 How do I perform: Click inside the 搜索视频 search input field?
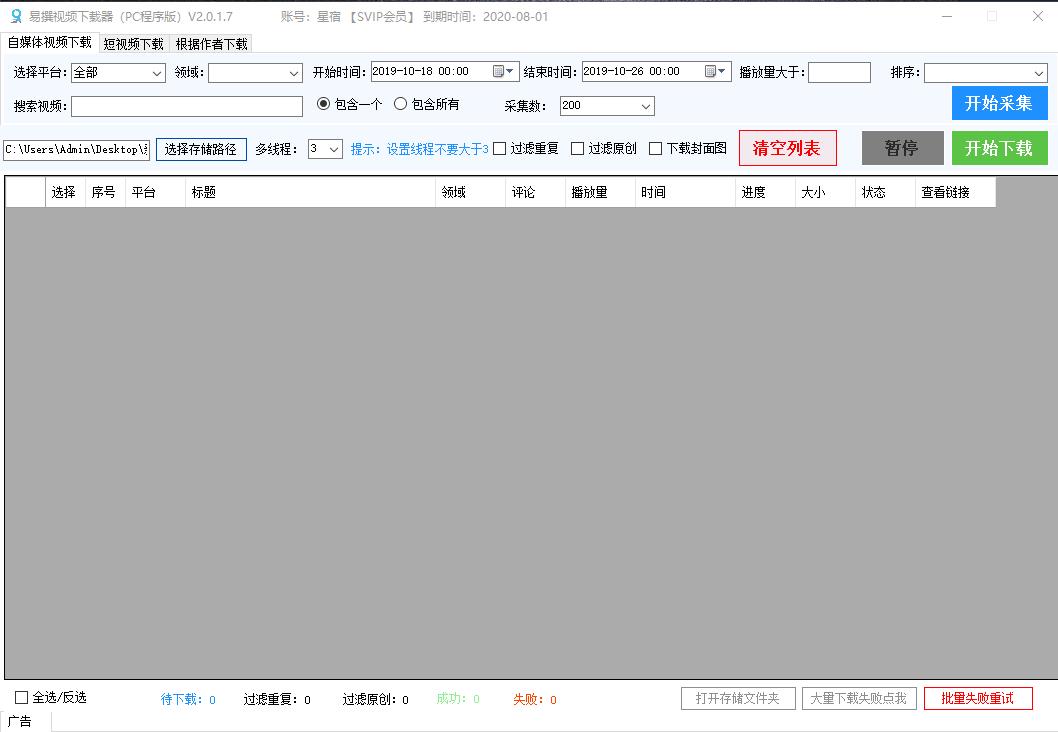click(185, 105)
